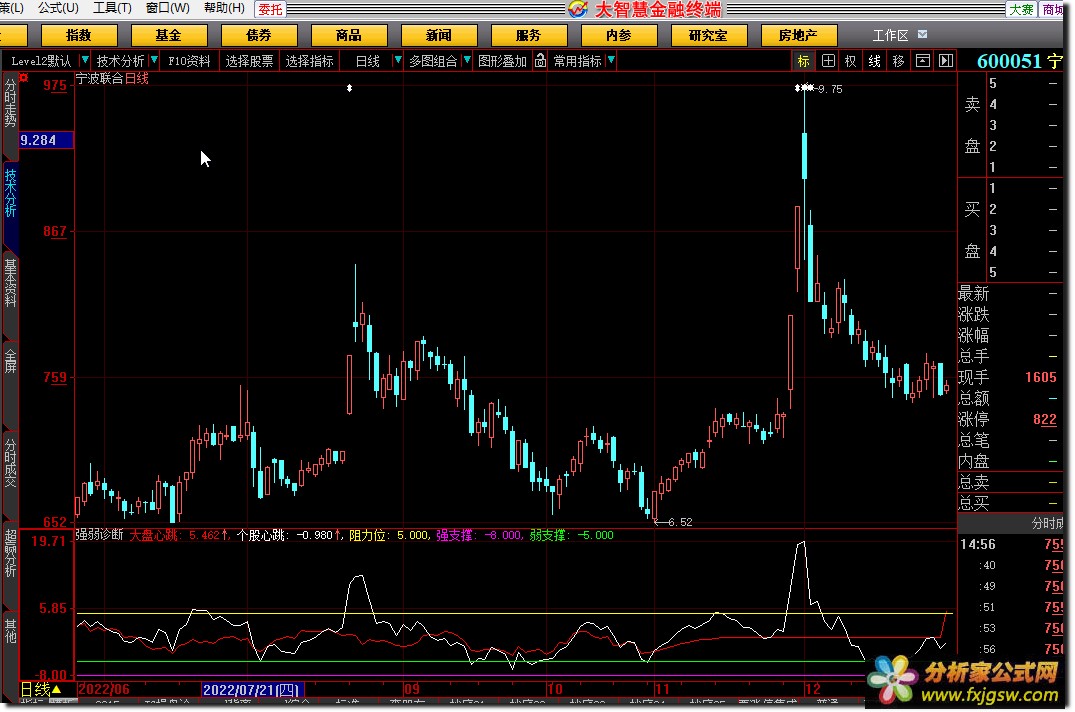1075x712 pixels.
Task: Expand the 常用指标 dropdown arrow
Action: click(611, 60)
